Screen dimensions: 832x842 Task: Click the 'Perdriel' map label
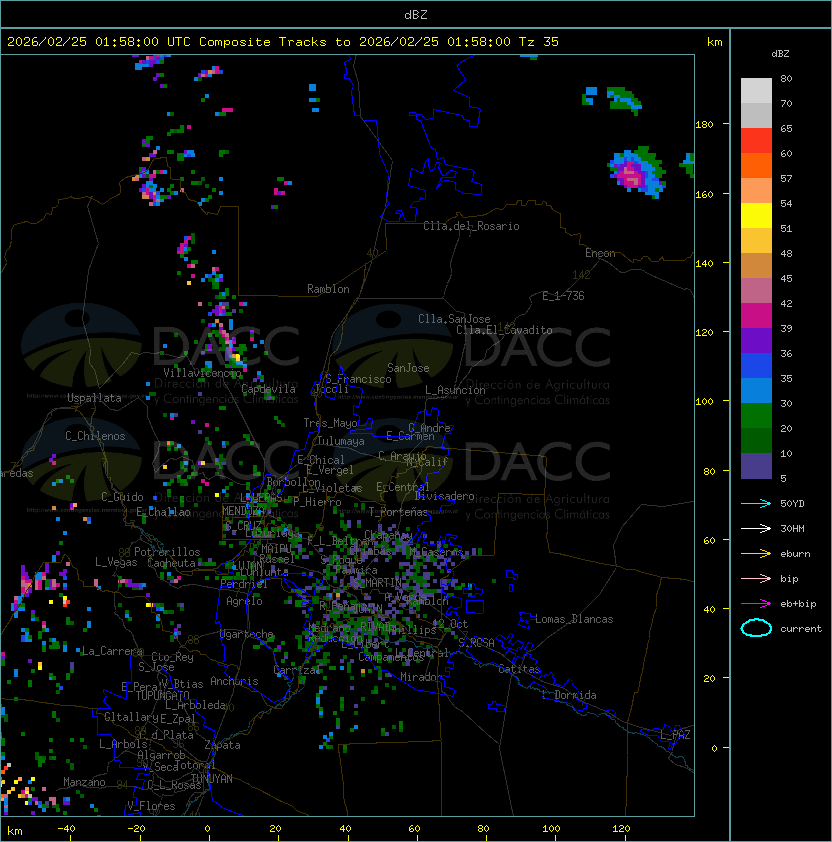click(x=244, y=584)
